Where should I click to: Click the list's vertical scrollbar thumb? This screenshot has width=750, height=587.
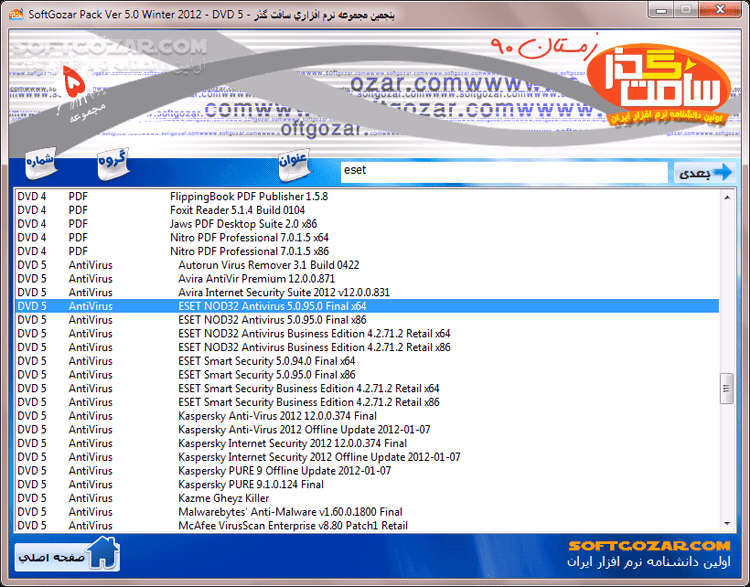(x=726, y=386)
